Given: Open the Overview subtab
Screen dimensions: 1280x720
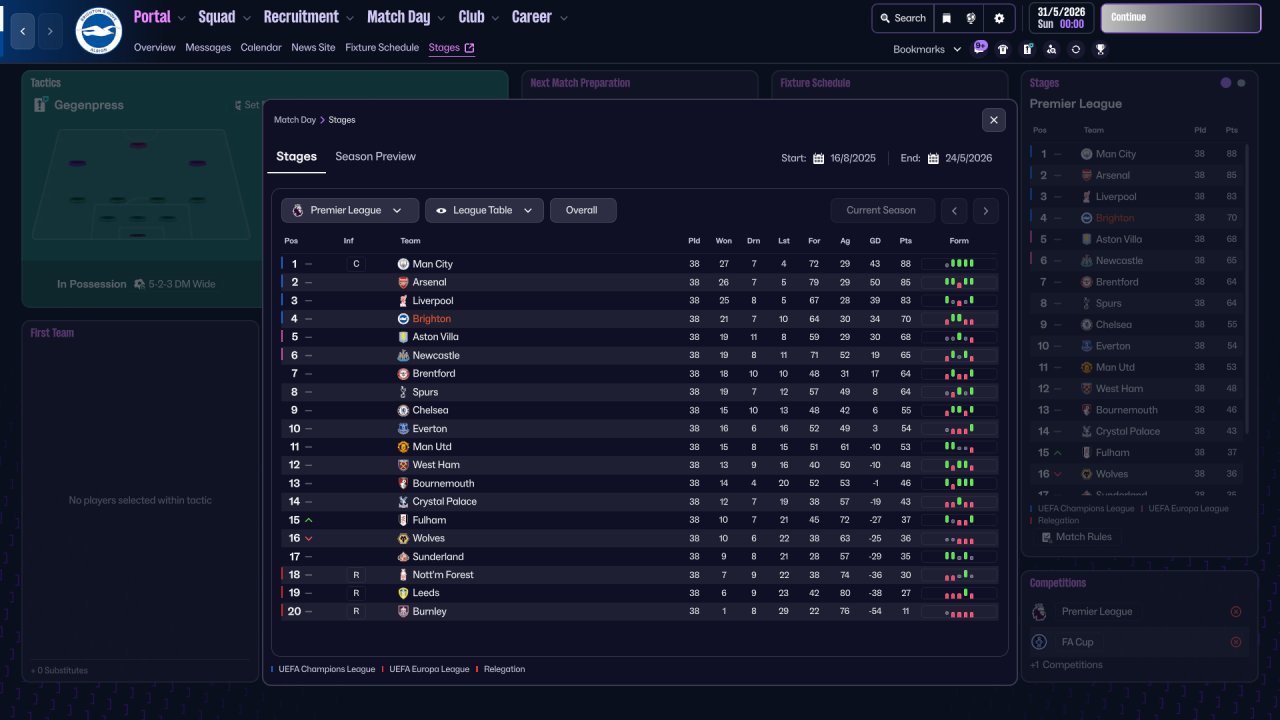Looking at the screenshot, I should coord(154,48).
